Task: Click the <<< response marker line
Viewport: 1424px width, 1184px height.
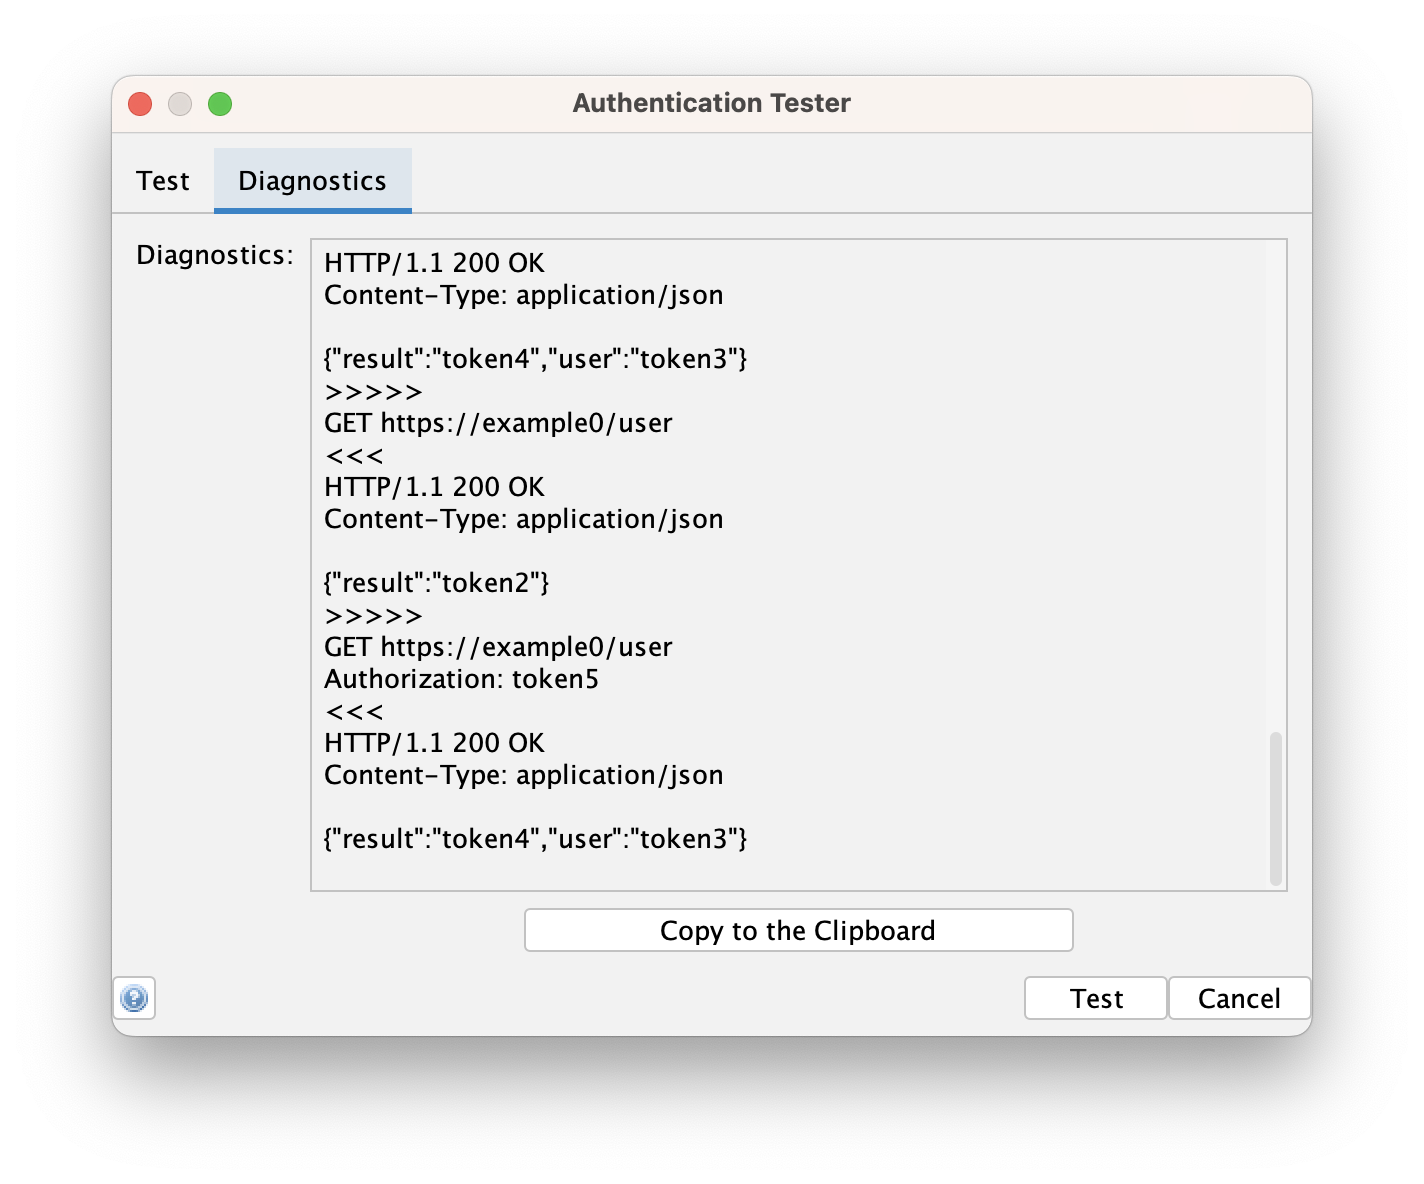Action: point(354,455)
